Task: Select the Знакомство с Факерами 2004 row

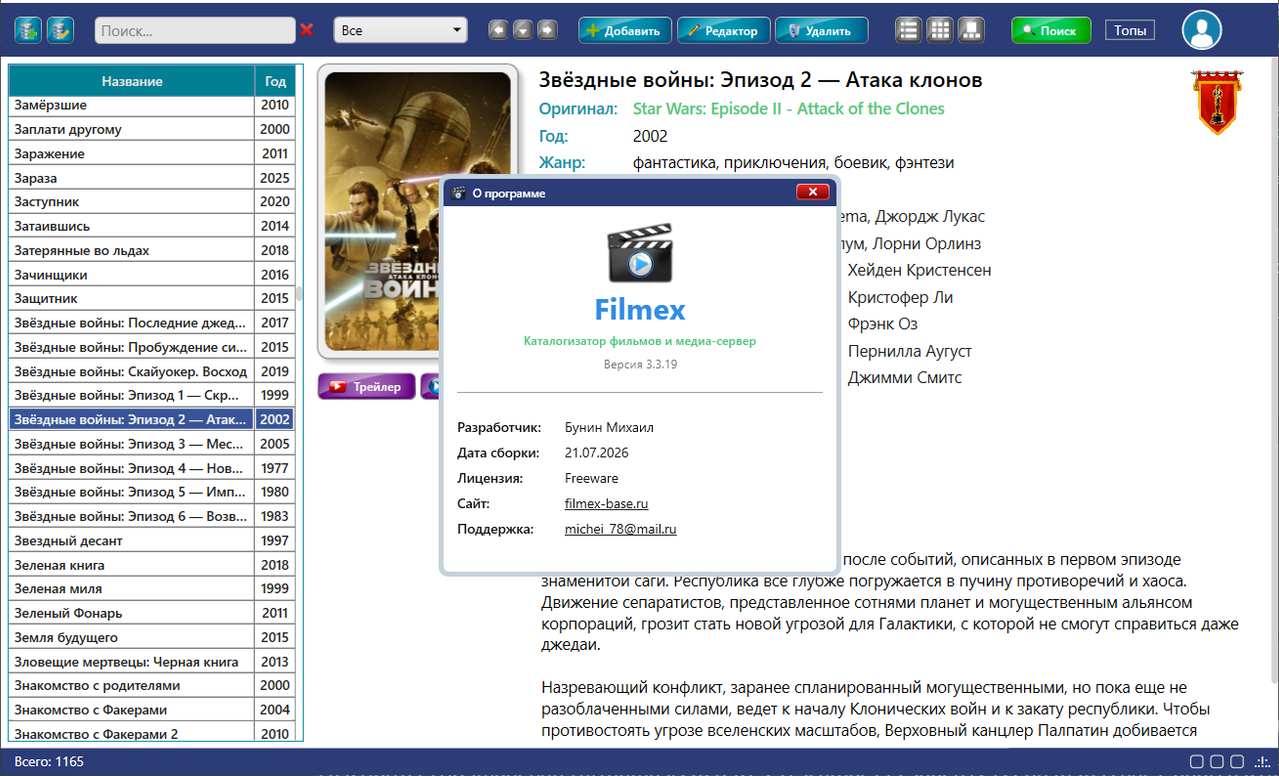Action: tap(152, 709)
